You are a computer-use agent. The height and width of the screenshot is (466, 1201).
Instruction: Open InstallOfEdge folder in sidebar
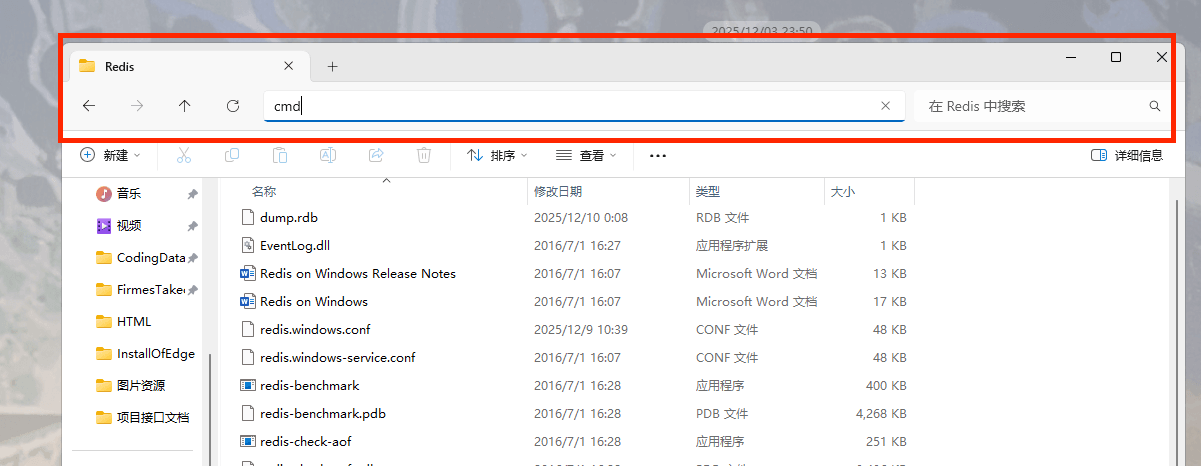(x=145, y=353)
